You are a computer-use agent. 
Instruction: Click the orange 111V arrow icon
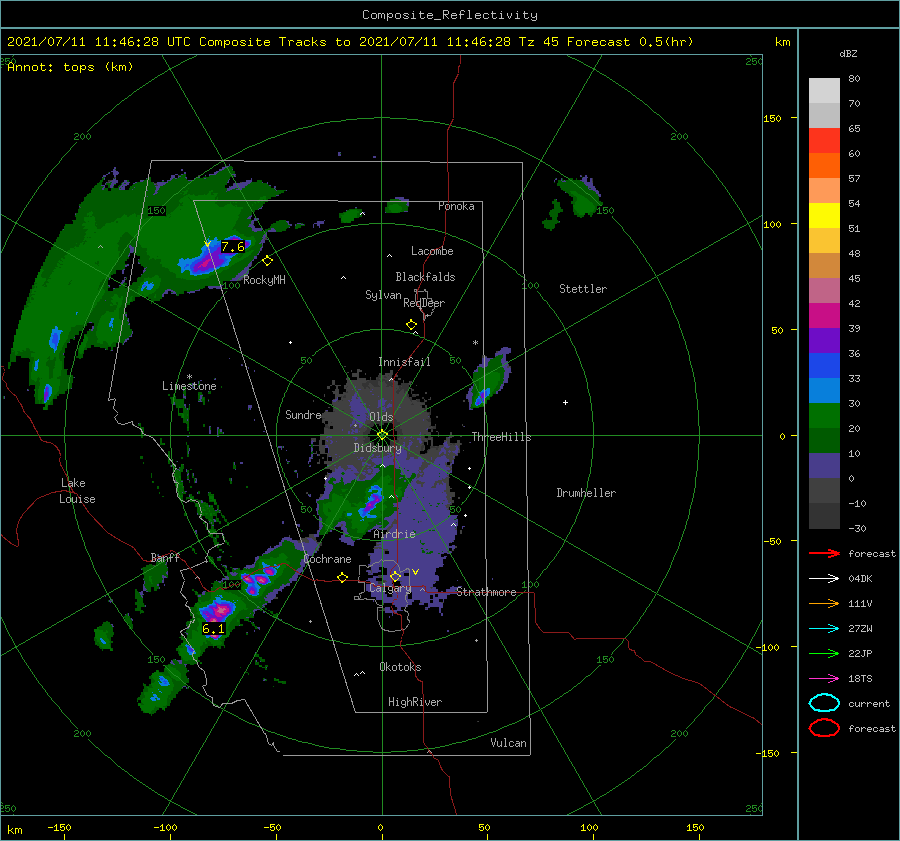(824, 603)
